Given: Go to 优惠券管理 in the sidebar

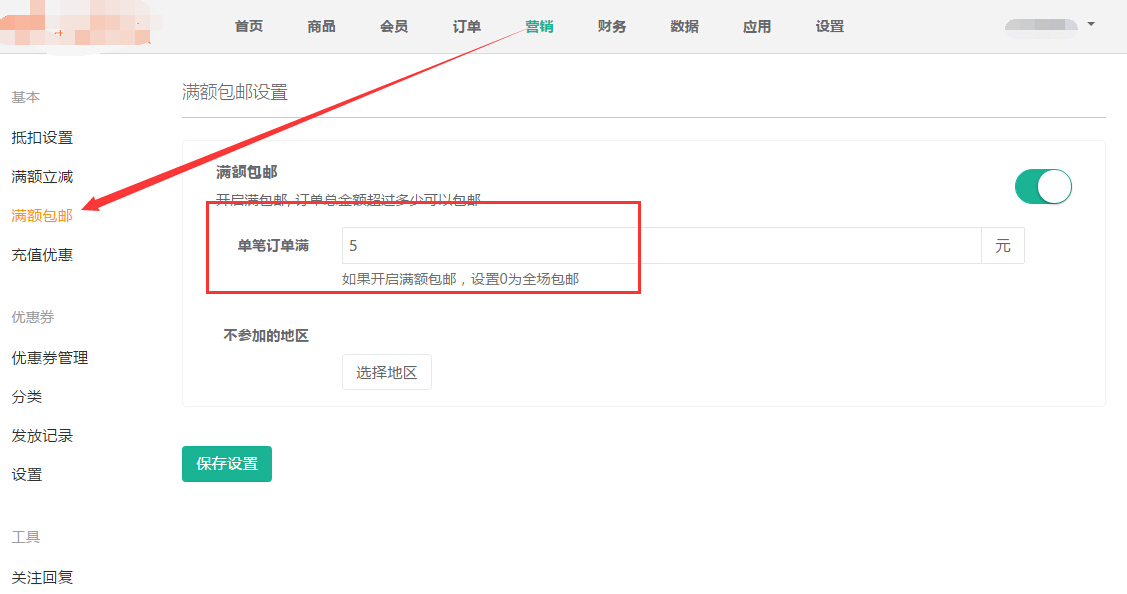Looking at the screenshot, I should click(x=50, y=358).
